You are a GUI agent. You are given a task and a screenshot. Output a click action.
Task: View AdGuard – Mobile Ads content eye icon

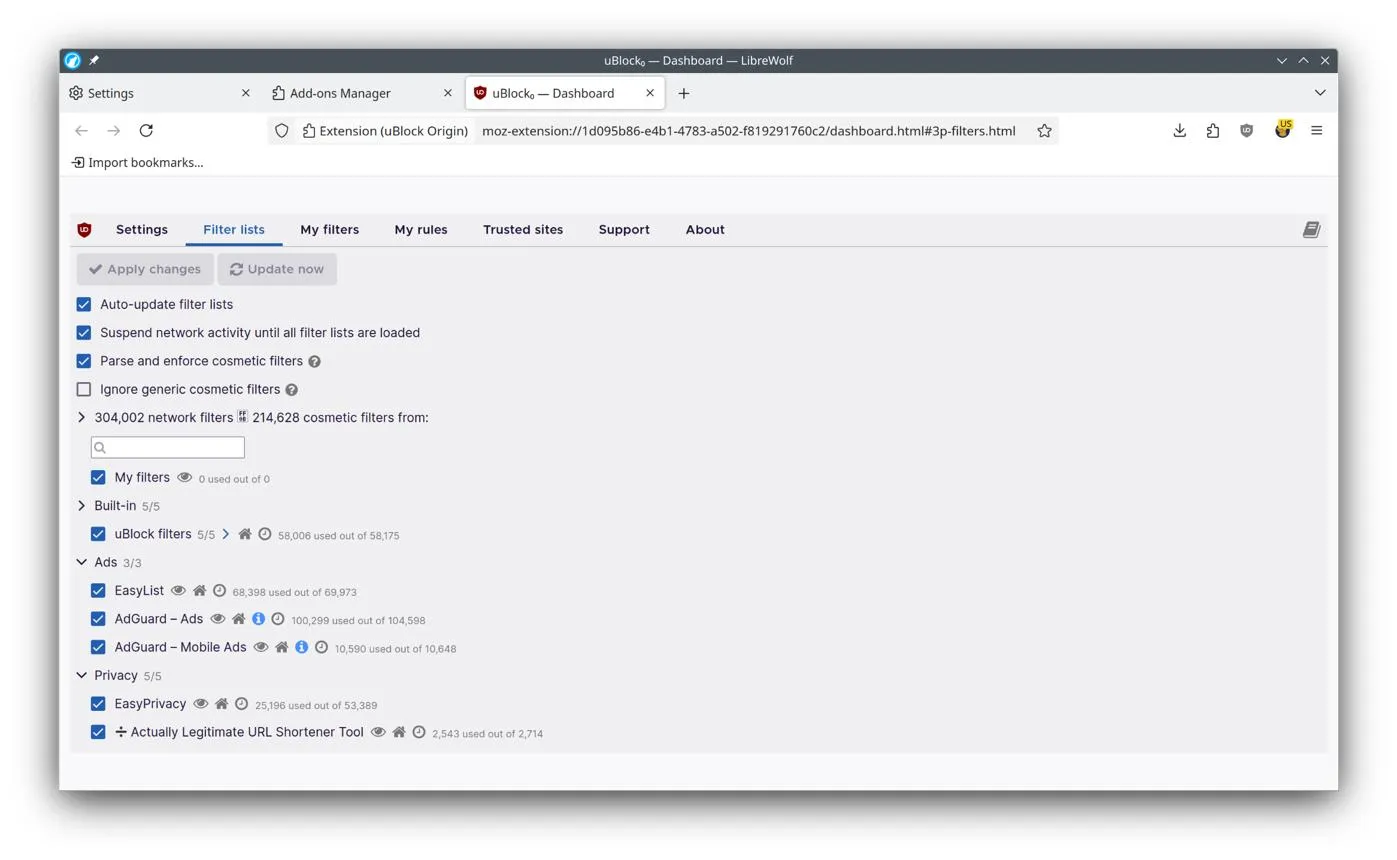click(x=261, y=647)
